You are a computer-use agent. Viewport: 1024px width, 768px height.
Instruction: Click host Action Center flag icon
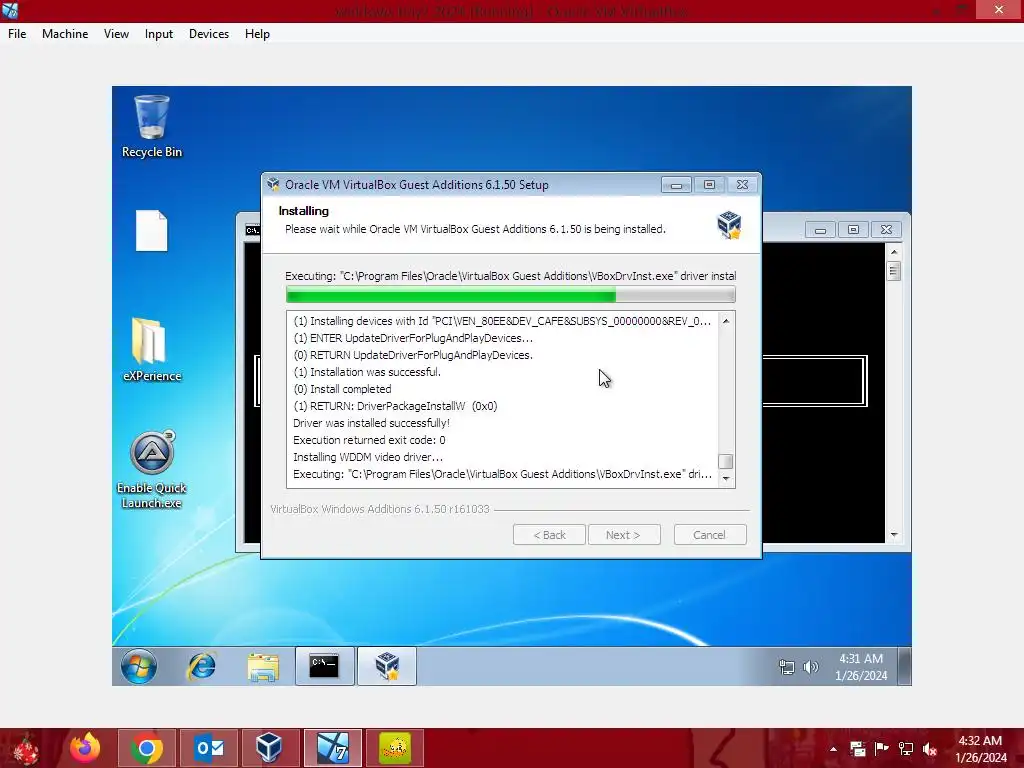[x=882, y=749]
